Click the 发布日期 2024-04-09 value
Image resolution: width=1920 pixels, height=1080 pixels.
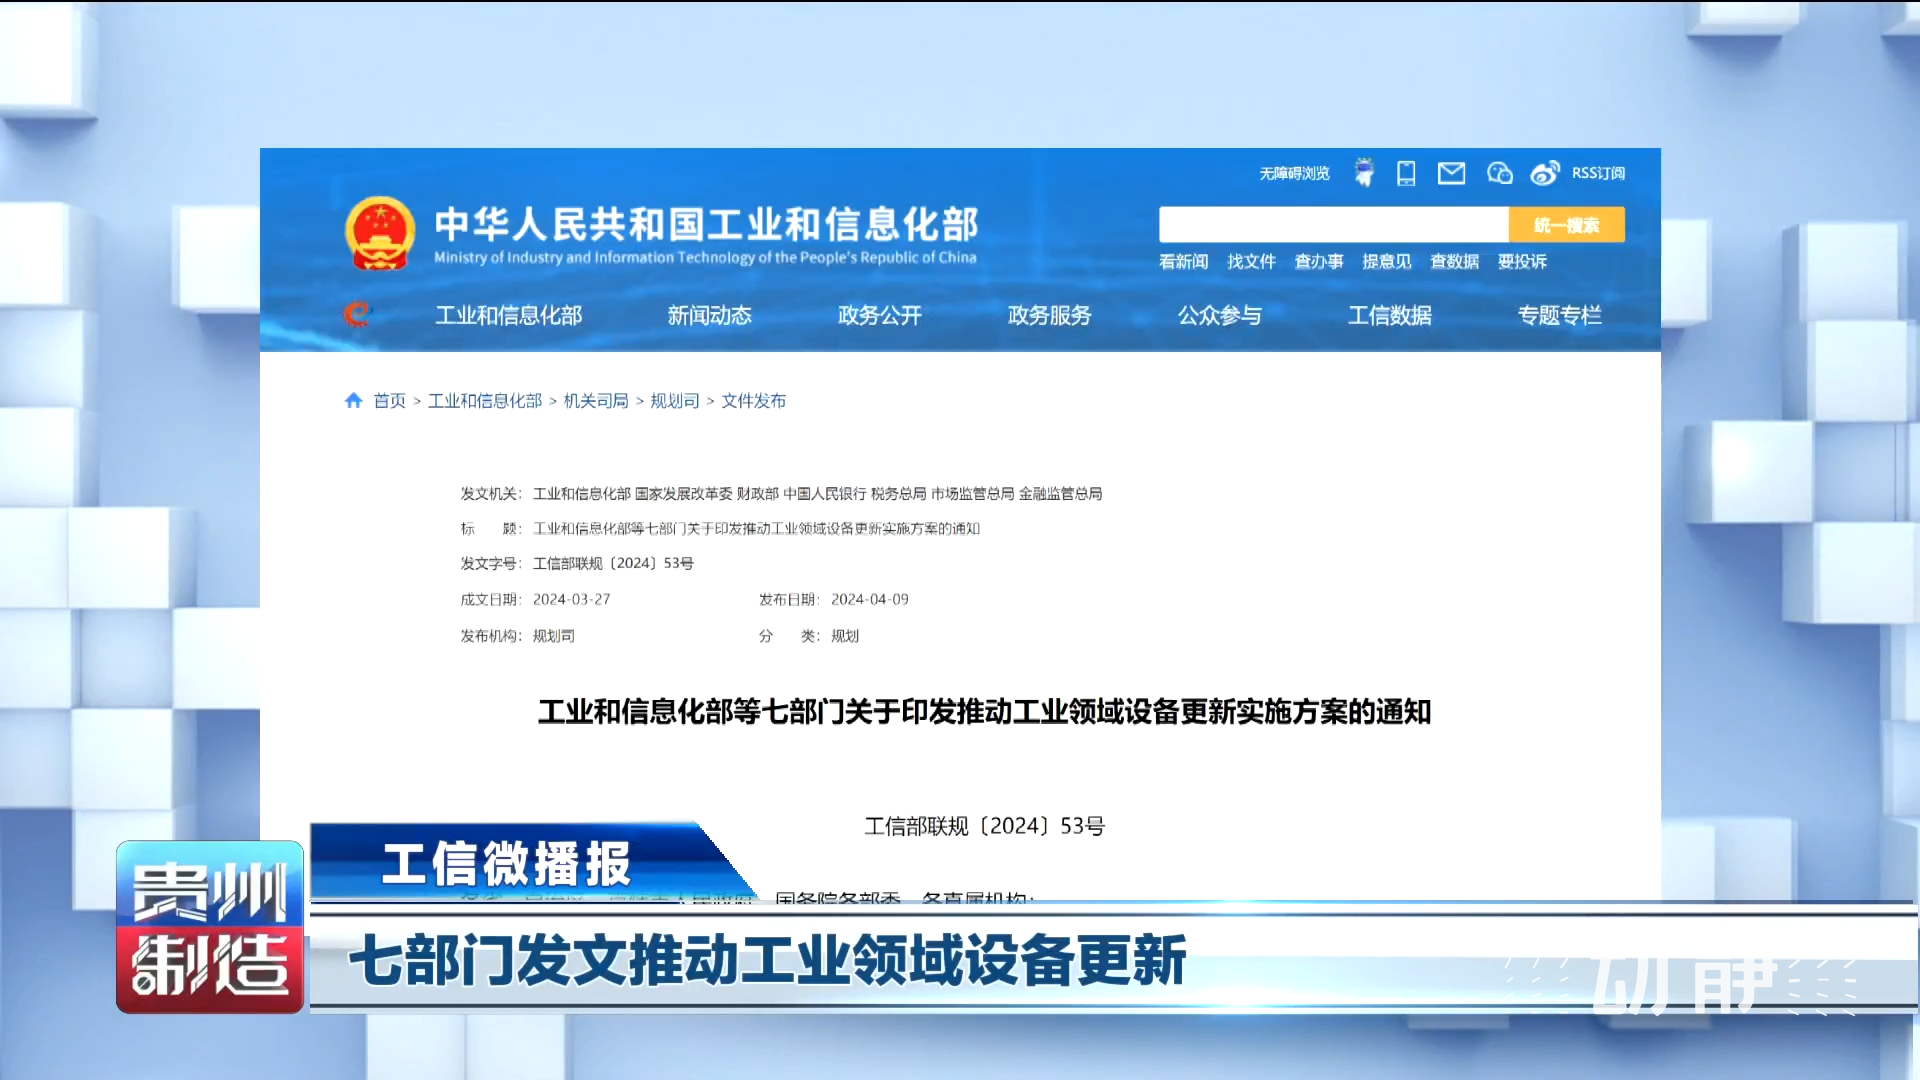869,599
